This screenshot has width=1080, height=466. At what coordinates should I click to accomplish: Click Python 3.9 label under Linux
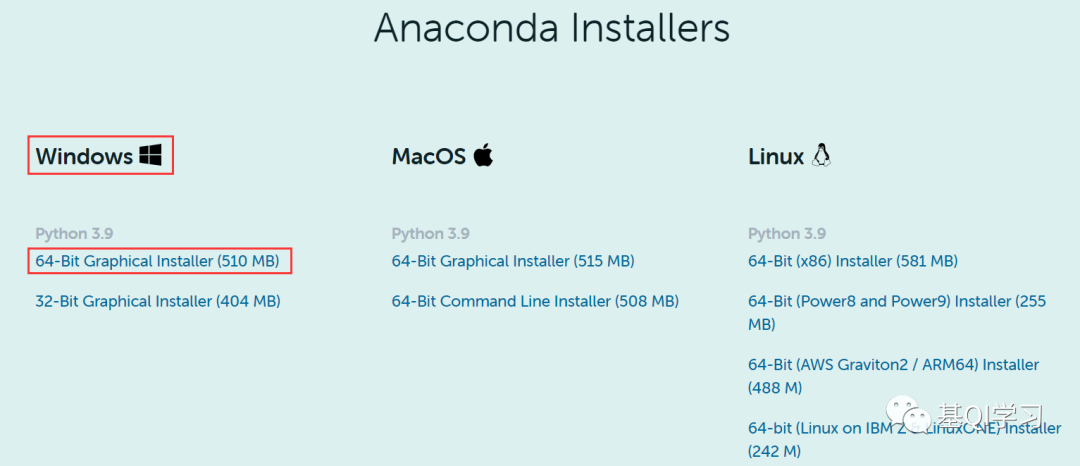(x=787, y=234)
